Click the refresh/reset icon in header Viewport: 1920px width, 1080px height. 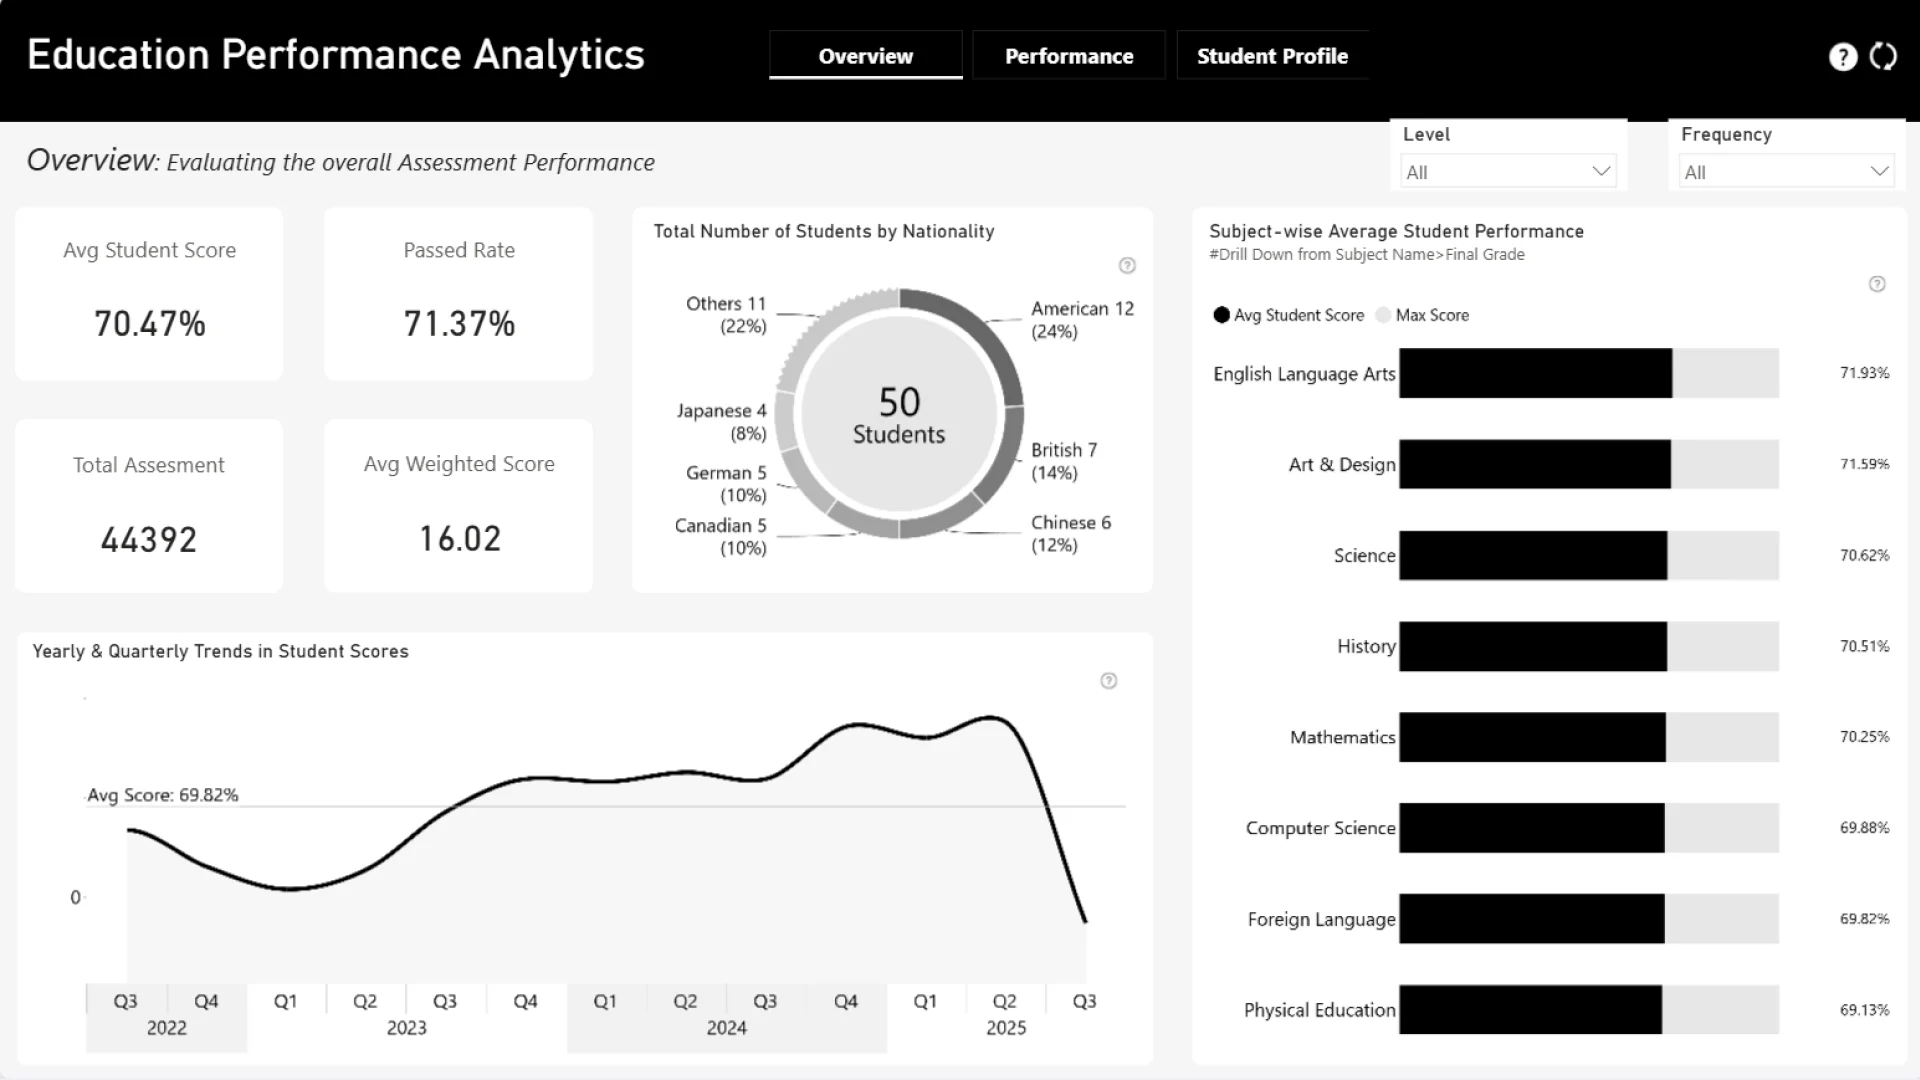point(1883,57)
